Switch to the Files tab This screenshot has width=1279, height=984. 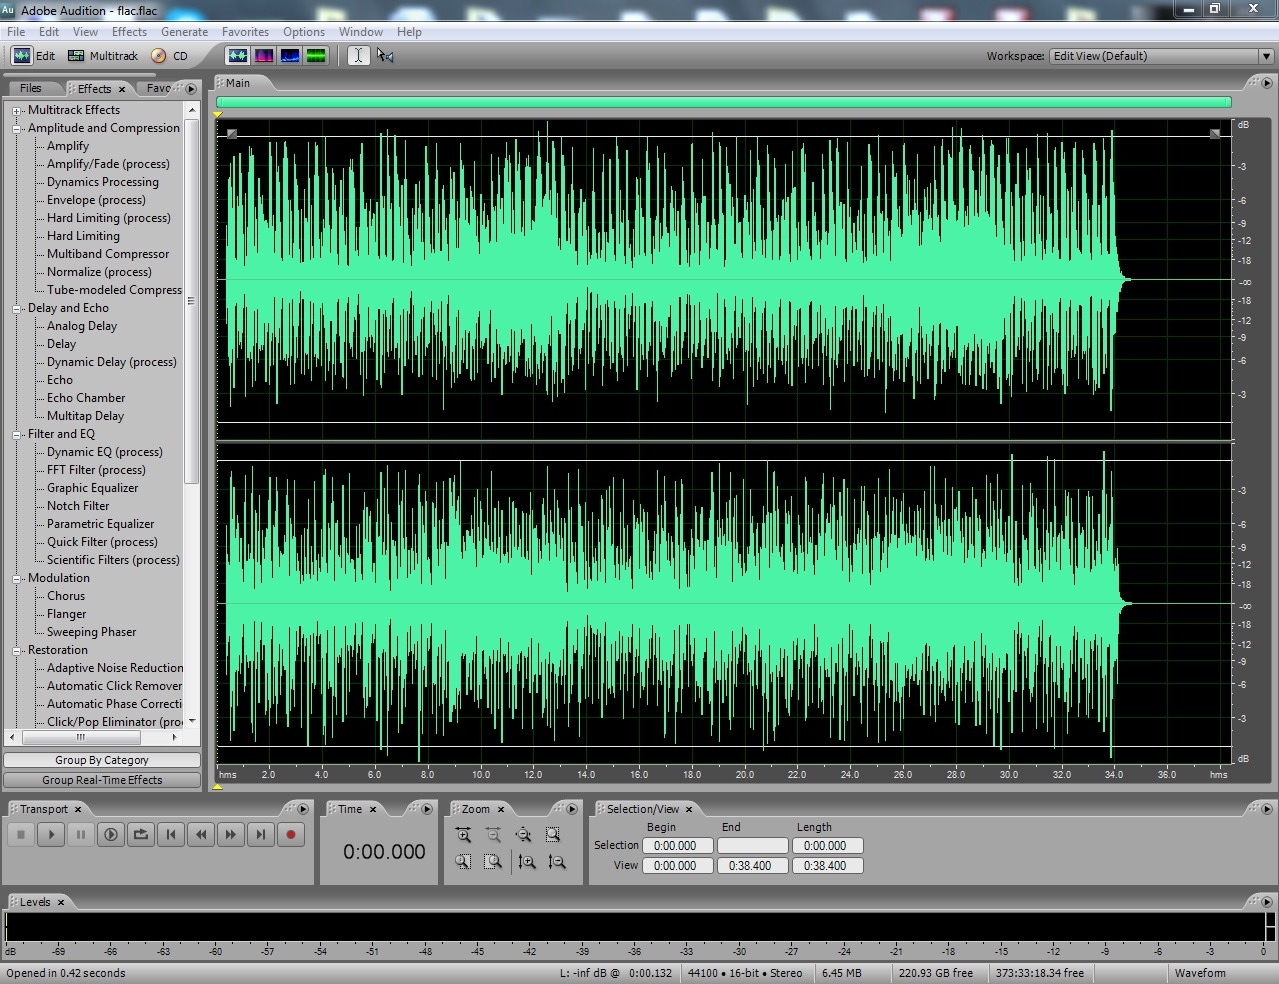(x=31, y=88)
